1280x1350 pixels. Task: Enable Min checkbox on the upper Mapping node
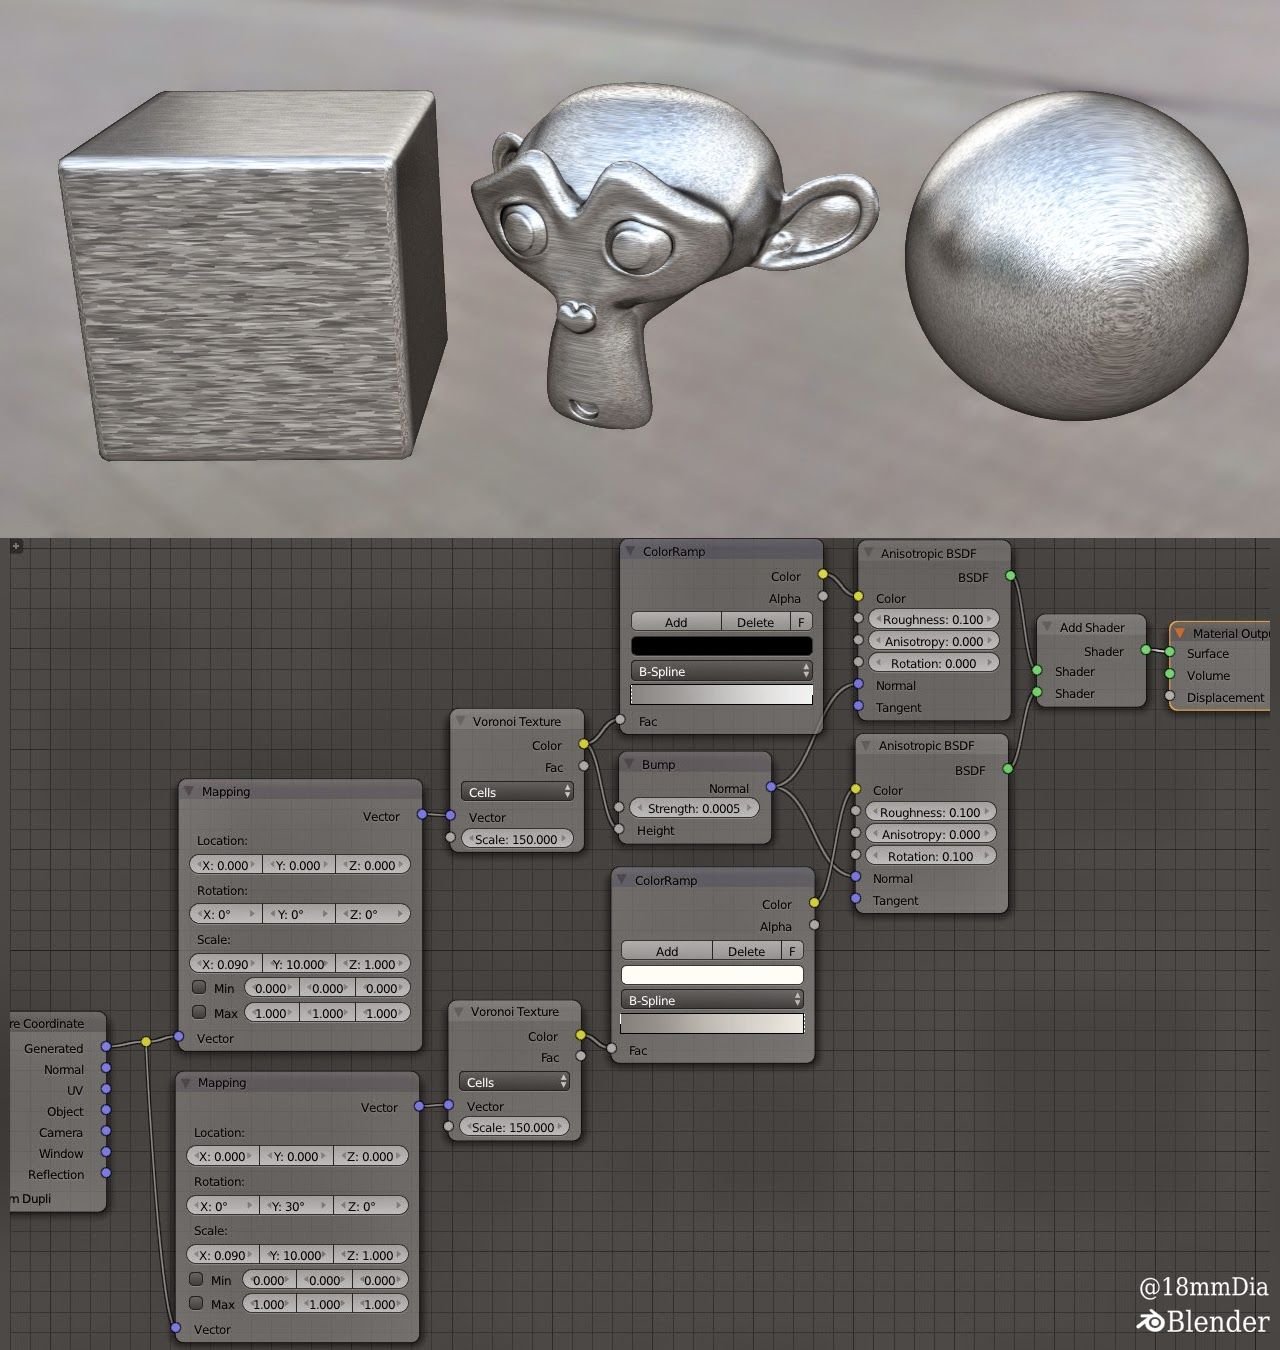[199, 987]
